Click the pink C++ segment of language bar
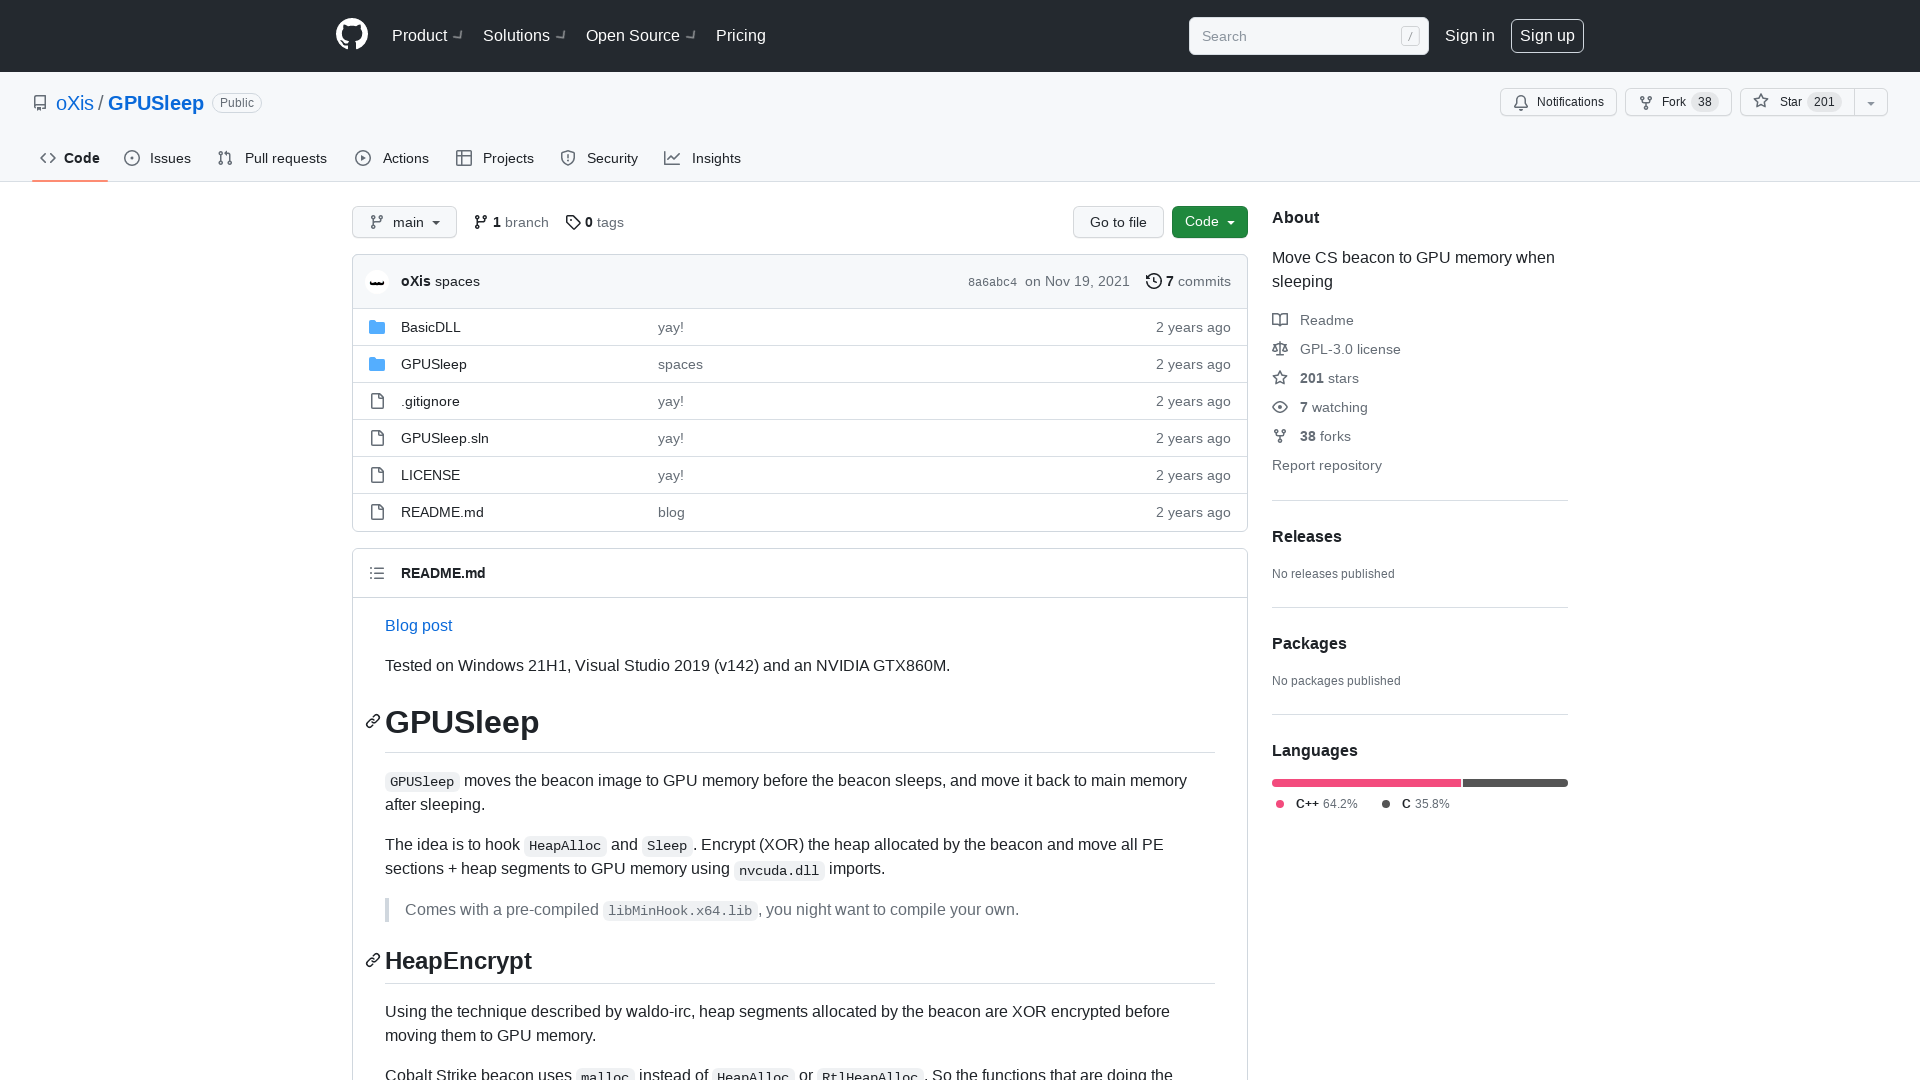Screen dimensions: 1920x1080 coord(1366,783)
